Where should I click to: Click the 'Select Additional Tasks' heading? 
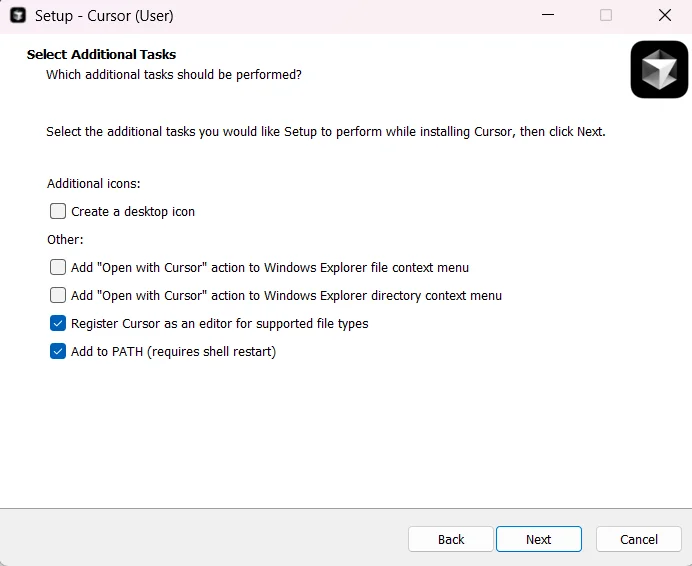click(102, 54)
